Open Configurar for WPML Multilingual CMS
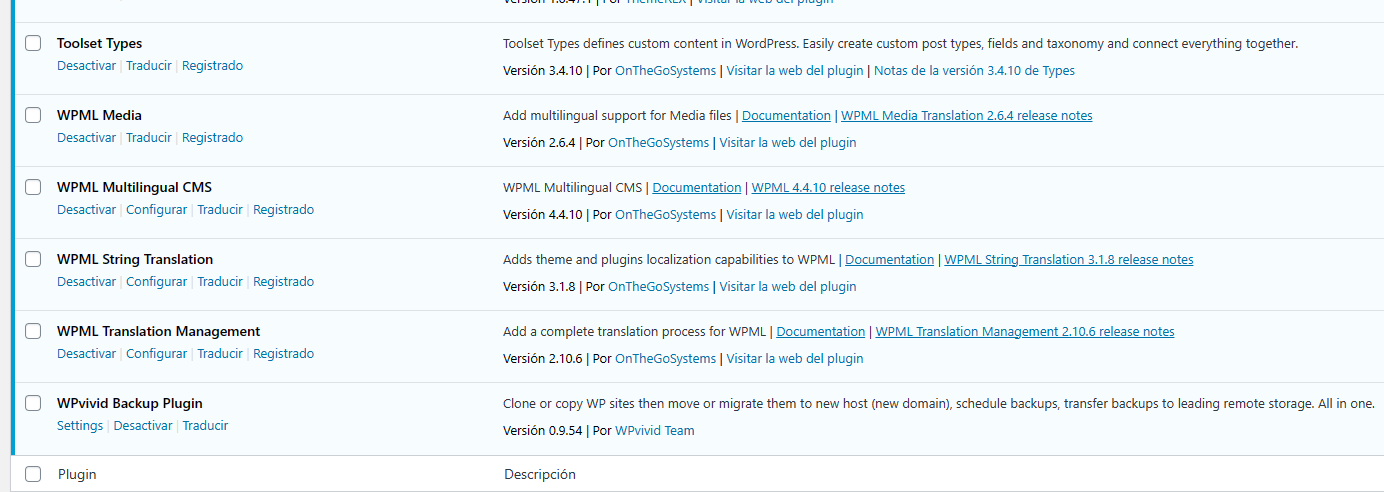Image resolution: width=1384 pixels, height=492 pixels. 156,210
